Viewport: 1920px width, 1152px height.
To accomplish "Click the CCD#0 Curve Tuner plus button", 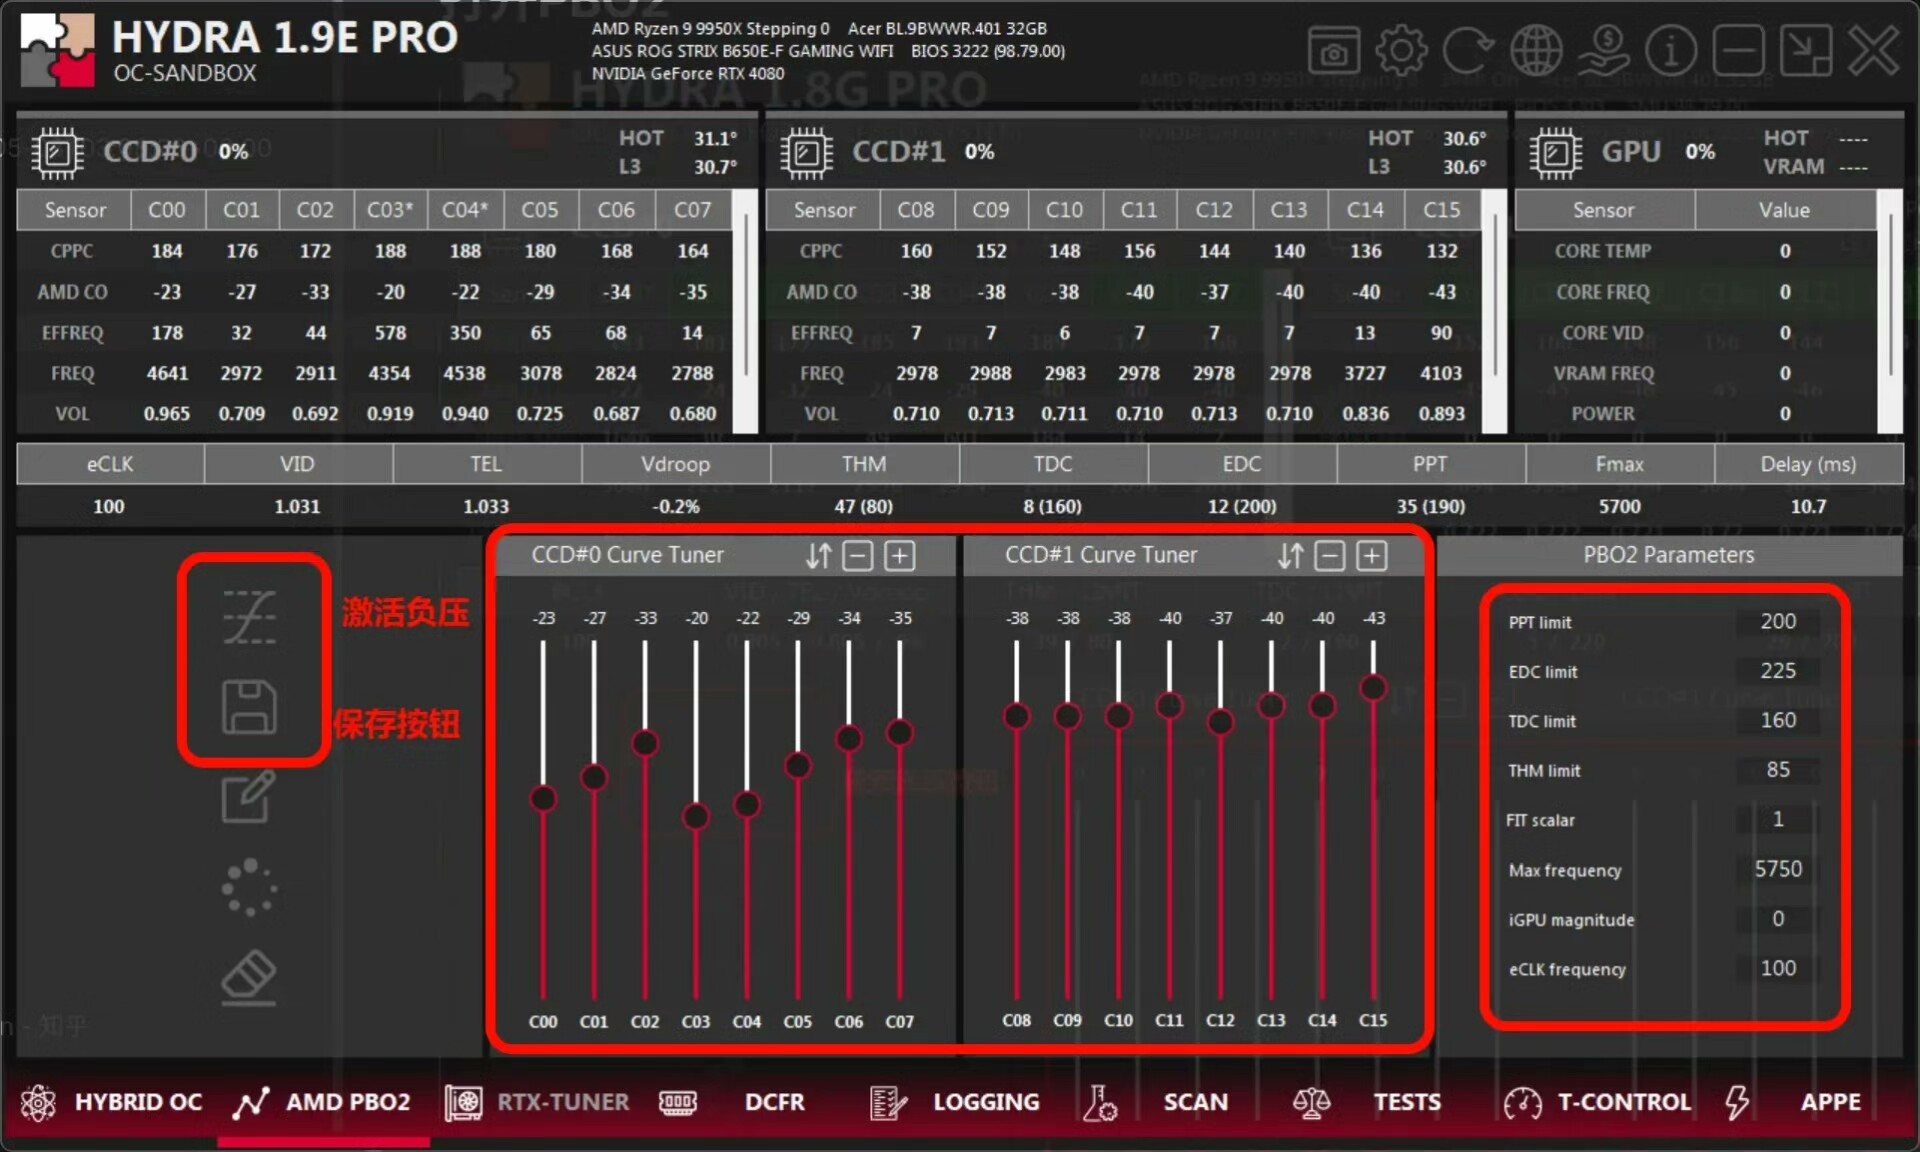I will (900, 556).
